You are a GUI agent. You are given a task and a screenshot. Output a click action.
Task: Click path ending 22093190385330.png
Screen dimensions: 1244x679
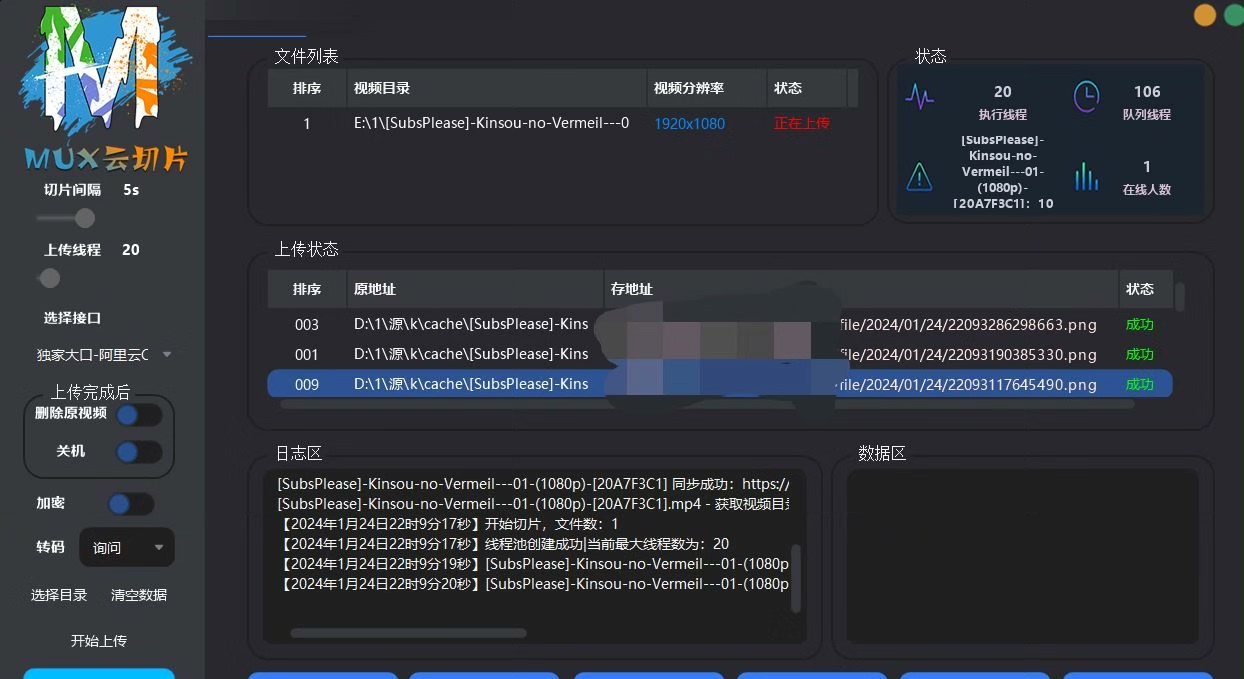pos(966,355)
